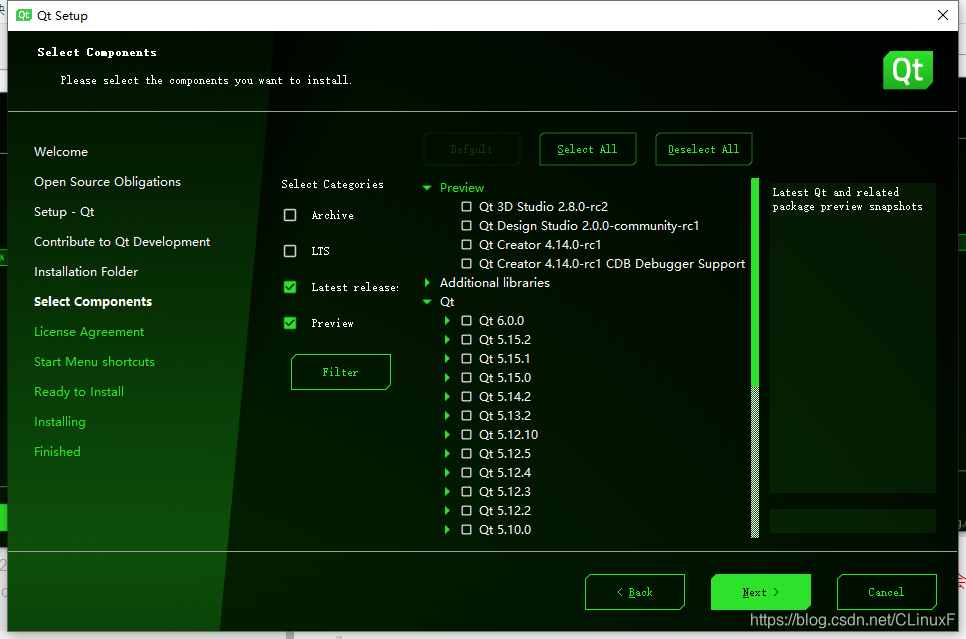Click the Qt Setup title bar icon

24,15
